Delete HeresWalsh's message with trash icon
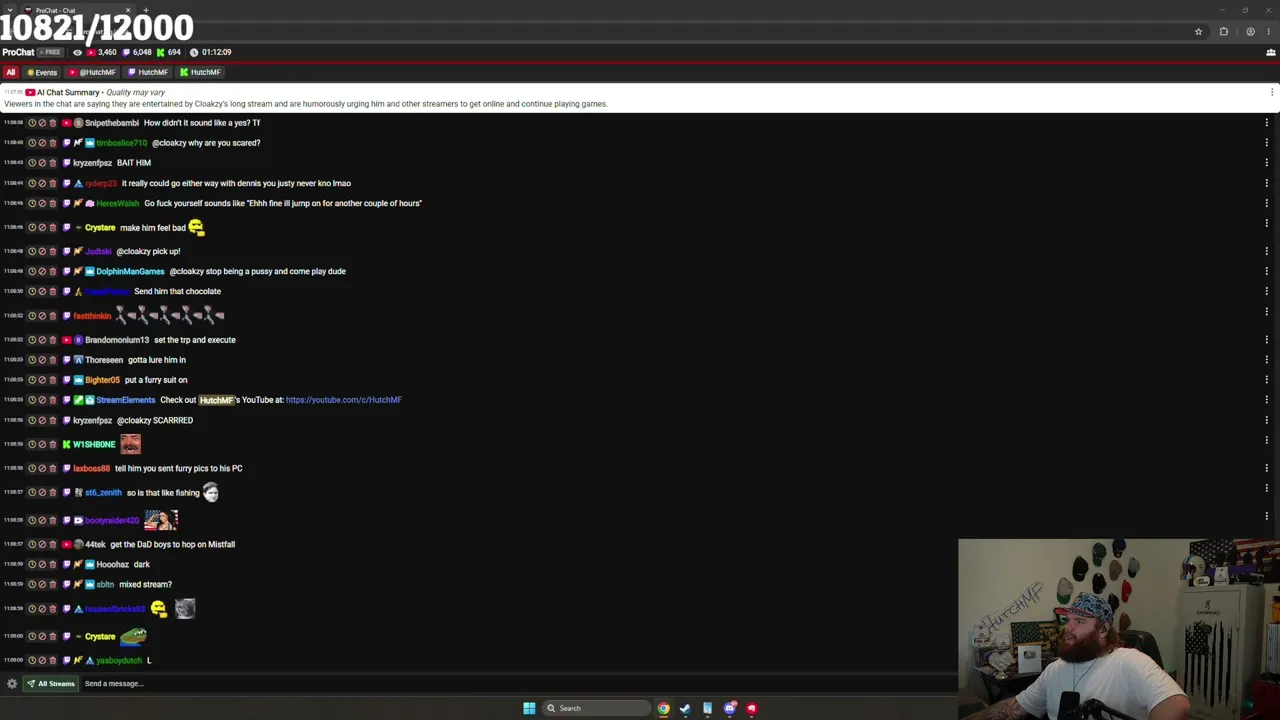 pyautogui.click(x=53, y=203)
